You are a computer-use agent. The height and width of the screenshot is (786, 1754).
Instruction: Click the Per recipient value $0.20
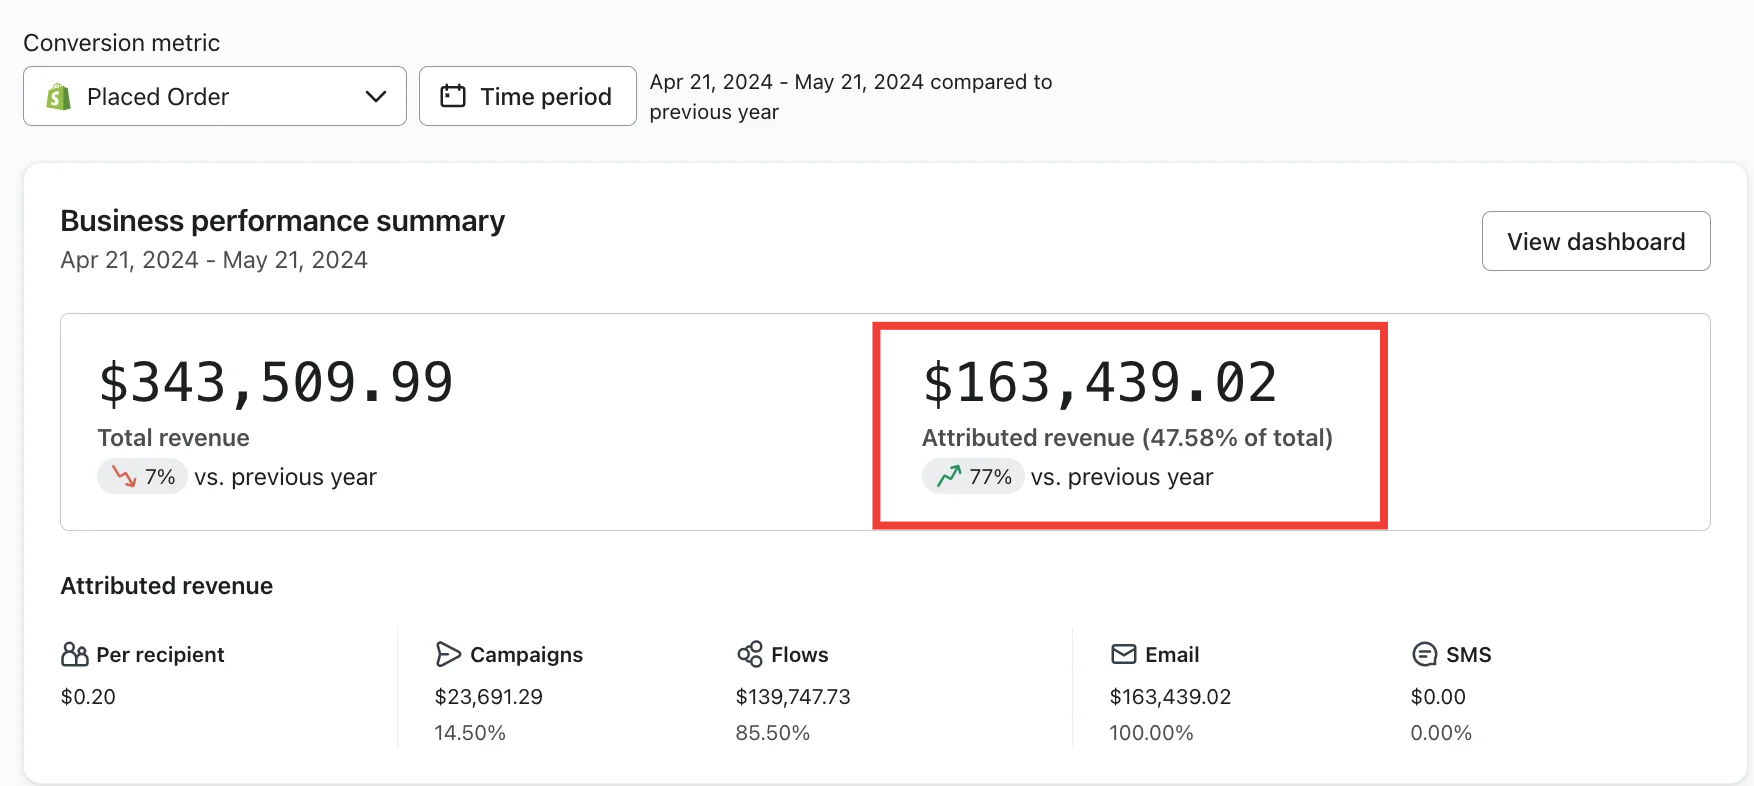(88, 697)
